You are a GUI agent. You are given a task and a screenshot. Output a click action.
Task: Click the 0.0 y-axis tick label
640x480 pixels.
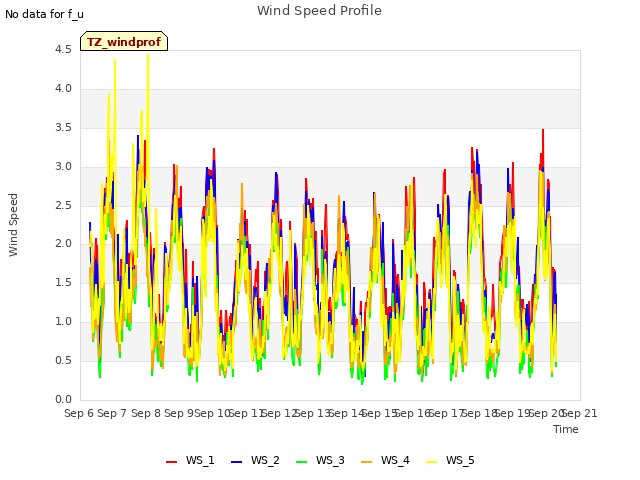(x=63, y=399)
